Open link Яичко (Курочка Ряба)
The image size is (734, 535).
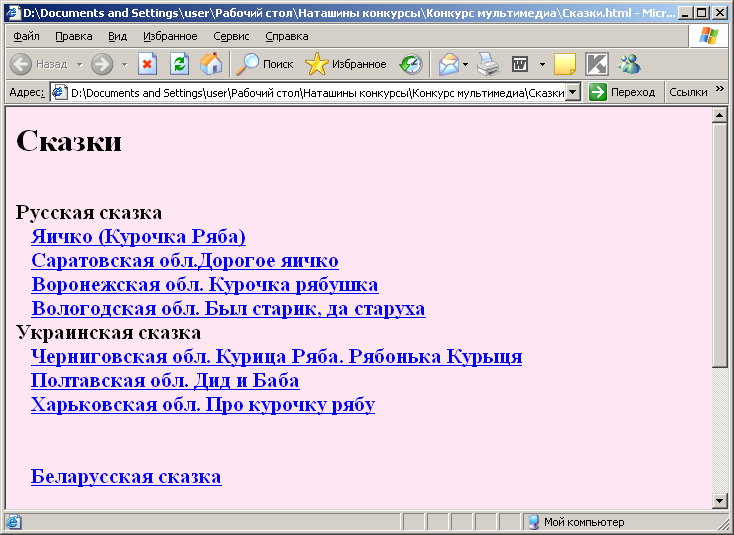[x=138, y=236]
